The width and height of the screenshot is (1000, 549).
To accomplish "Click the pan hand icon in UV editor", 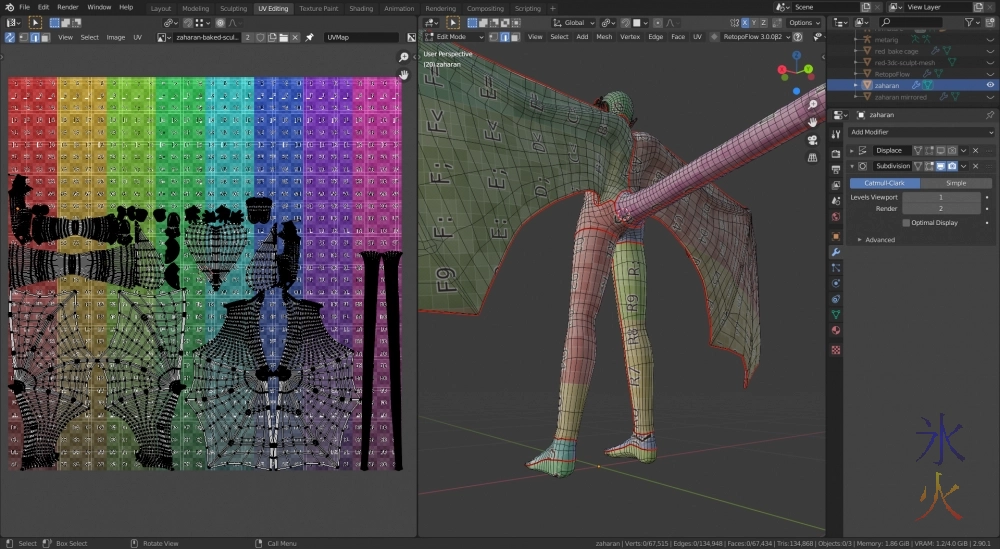I will click(404, 74).
